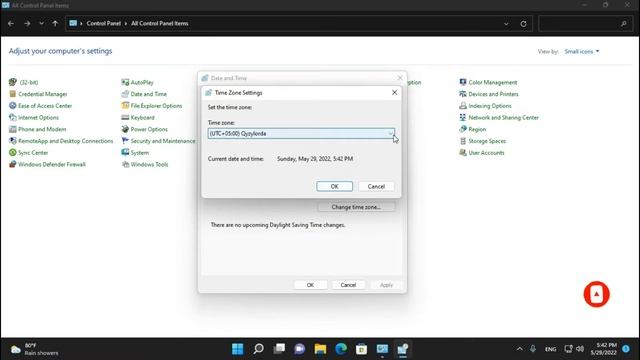Open weather widget Rain showers

[x=35, y=349]
